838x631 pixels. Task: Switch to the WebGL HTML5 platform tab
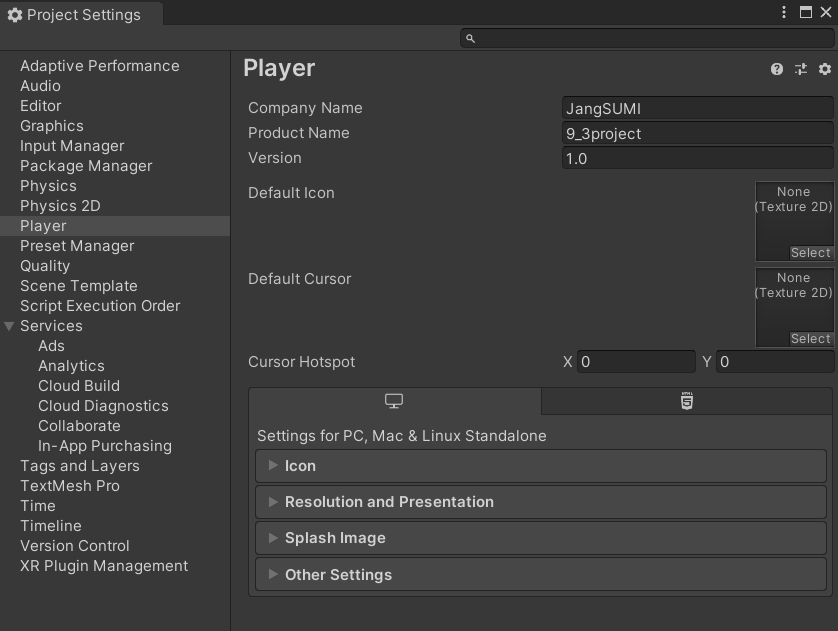pyautogui.click(x=687, y=401)
